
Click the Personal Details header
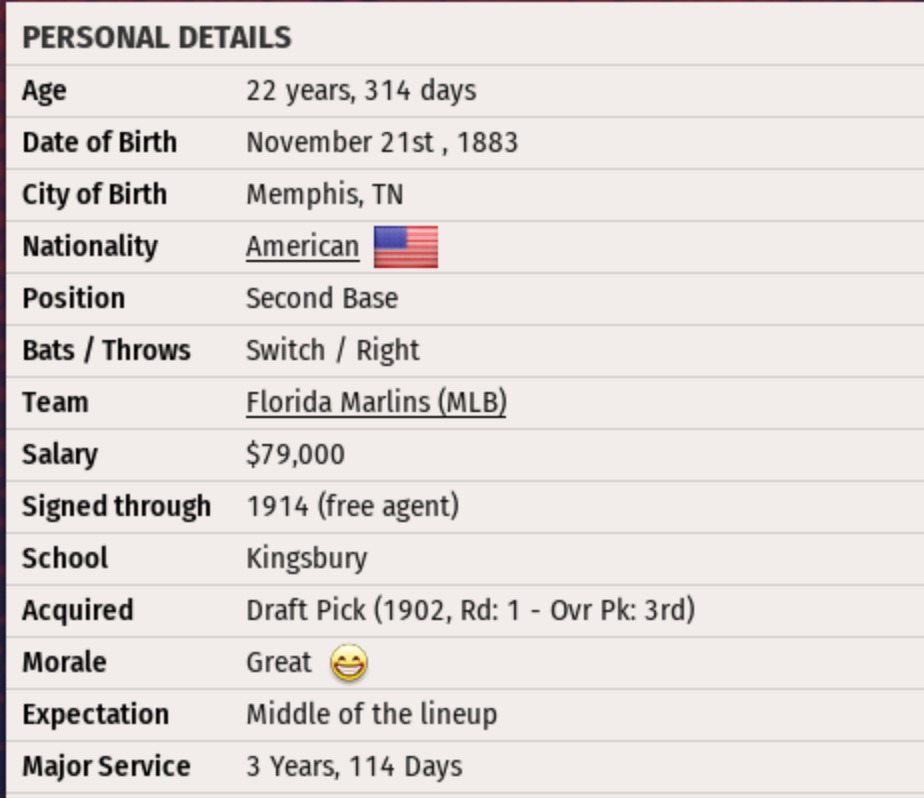coord(157,38)
